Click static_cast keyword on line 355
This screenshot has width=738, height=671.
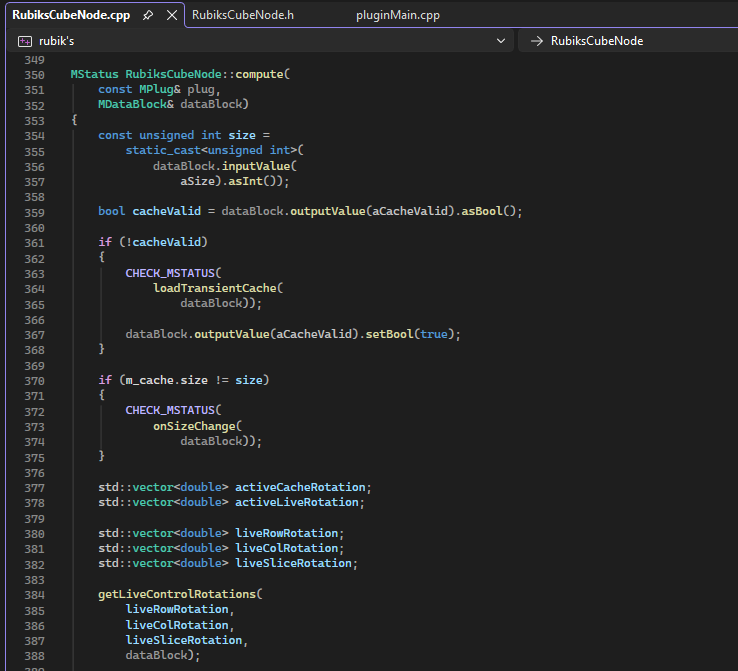click(163, 150)
